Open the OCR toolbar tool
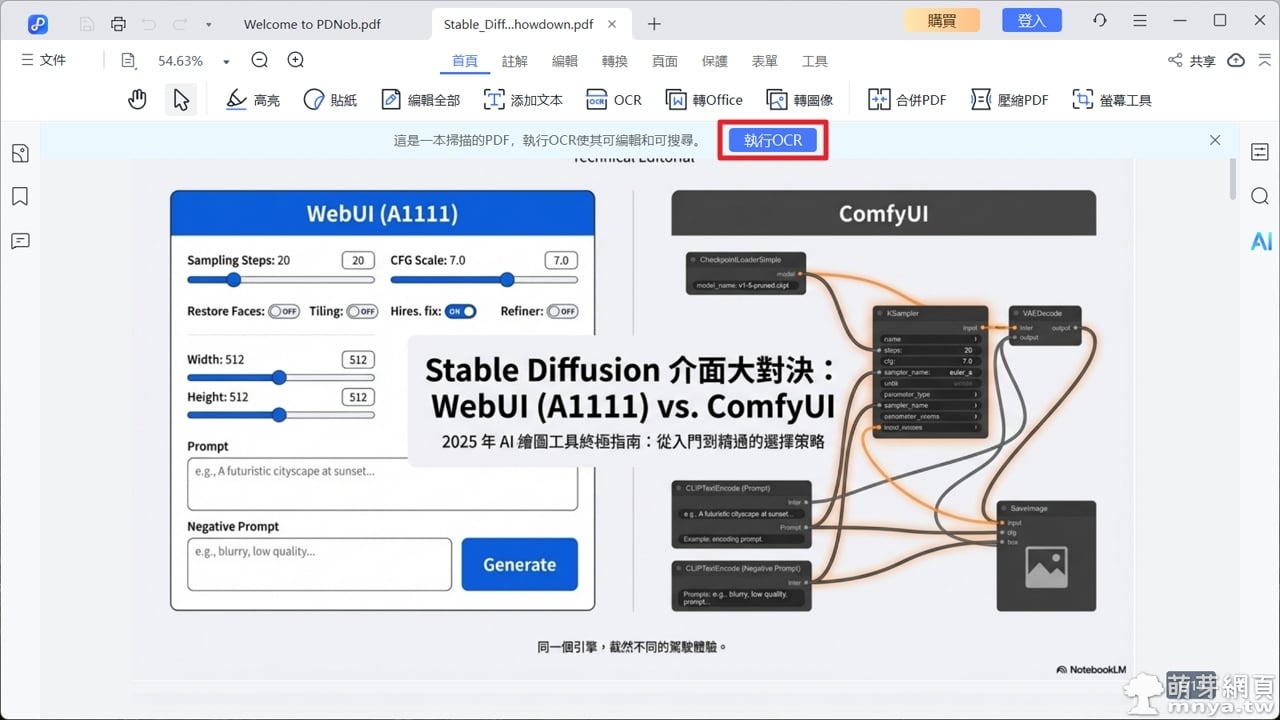The width and height of the screenshot is (1280, 720). point(614,100)
